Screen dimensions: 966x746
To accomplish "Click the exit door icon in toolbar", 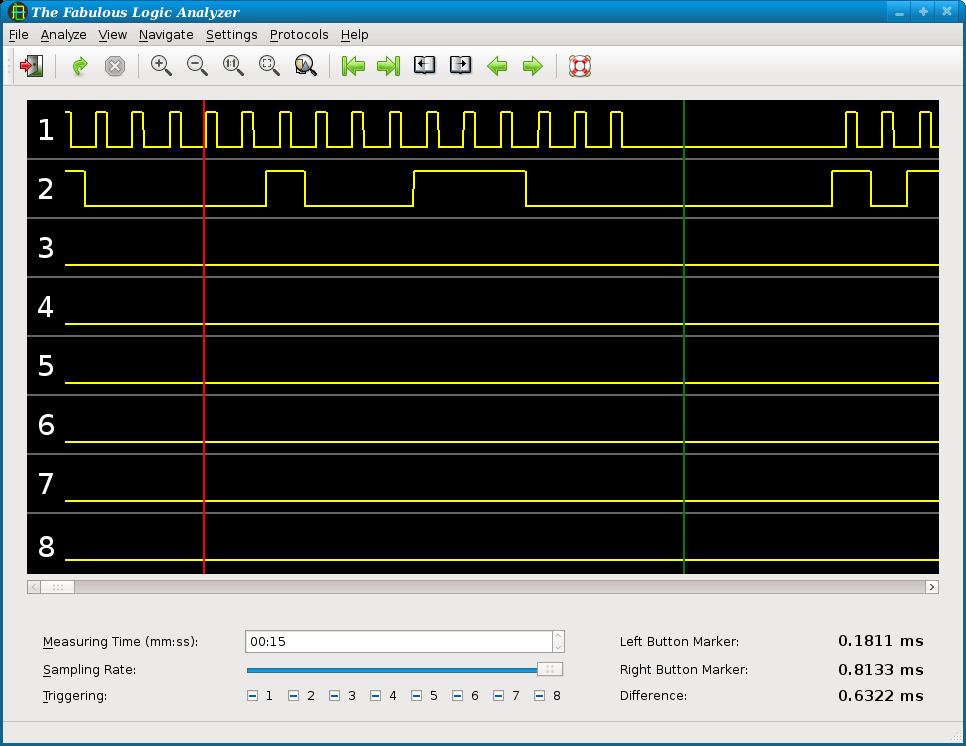I will pyautogui.click(x=33, y=66).
